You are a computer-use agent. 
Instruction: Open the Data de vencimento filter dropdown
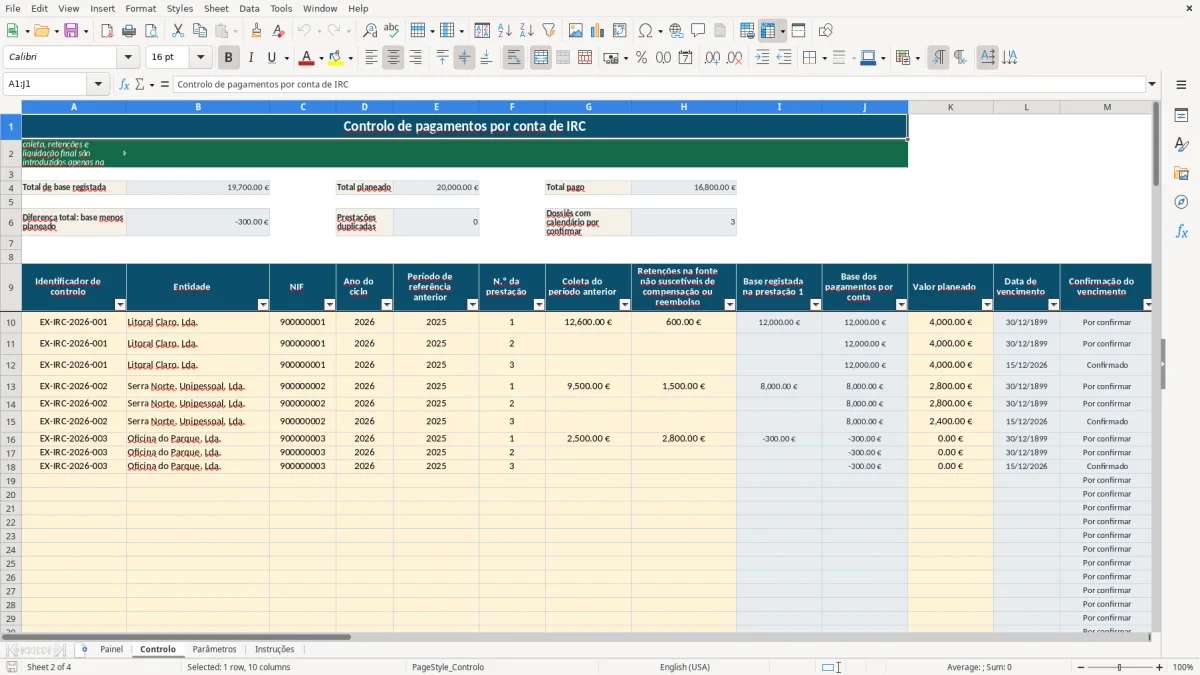[1053, 305]
